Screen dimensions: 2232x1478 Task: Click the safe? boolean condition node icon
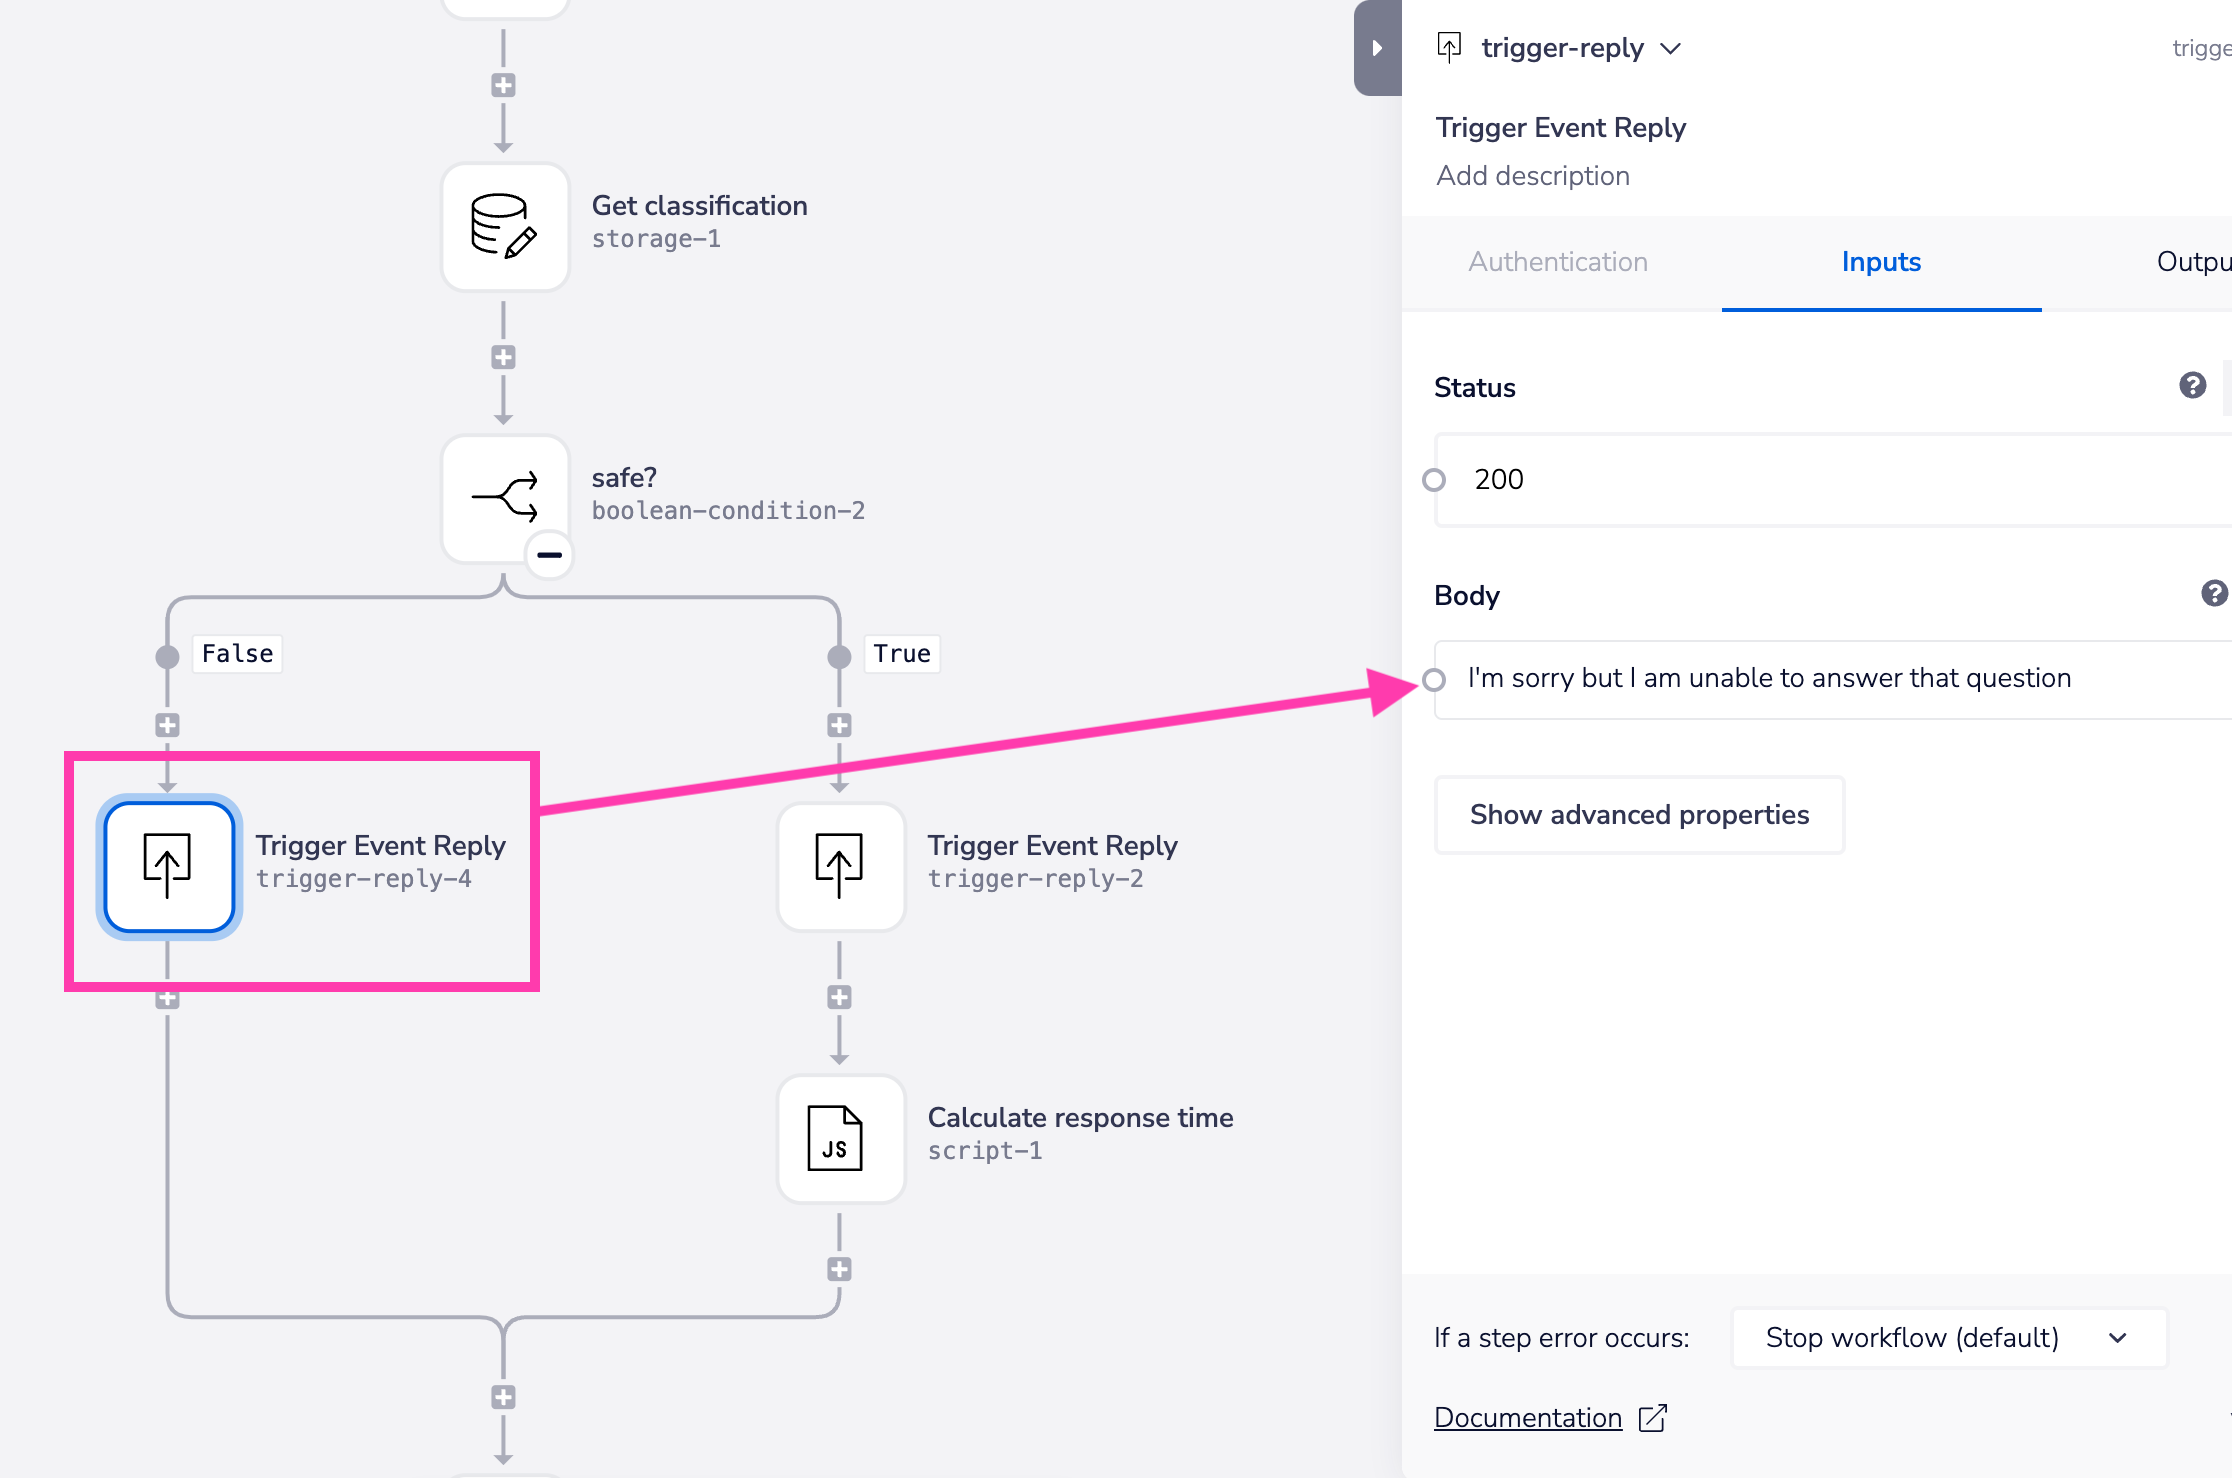(505, 497)
